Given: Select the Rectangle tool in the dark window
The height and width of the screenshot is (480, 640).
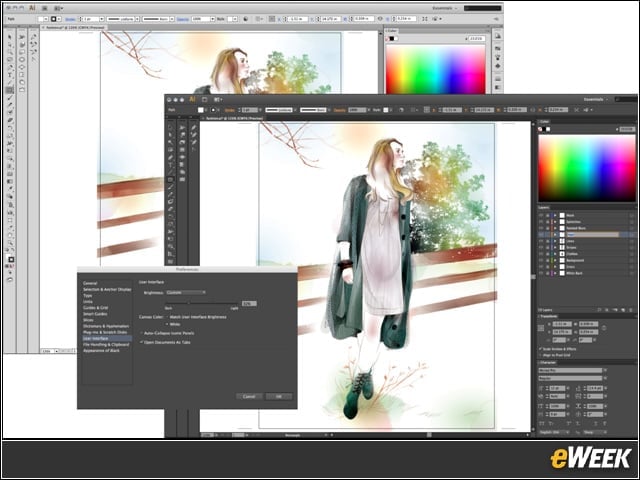Looking at the screenshot, I should [170, 180].
